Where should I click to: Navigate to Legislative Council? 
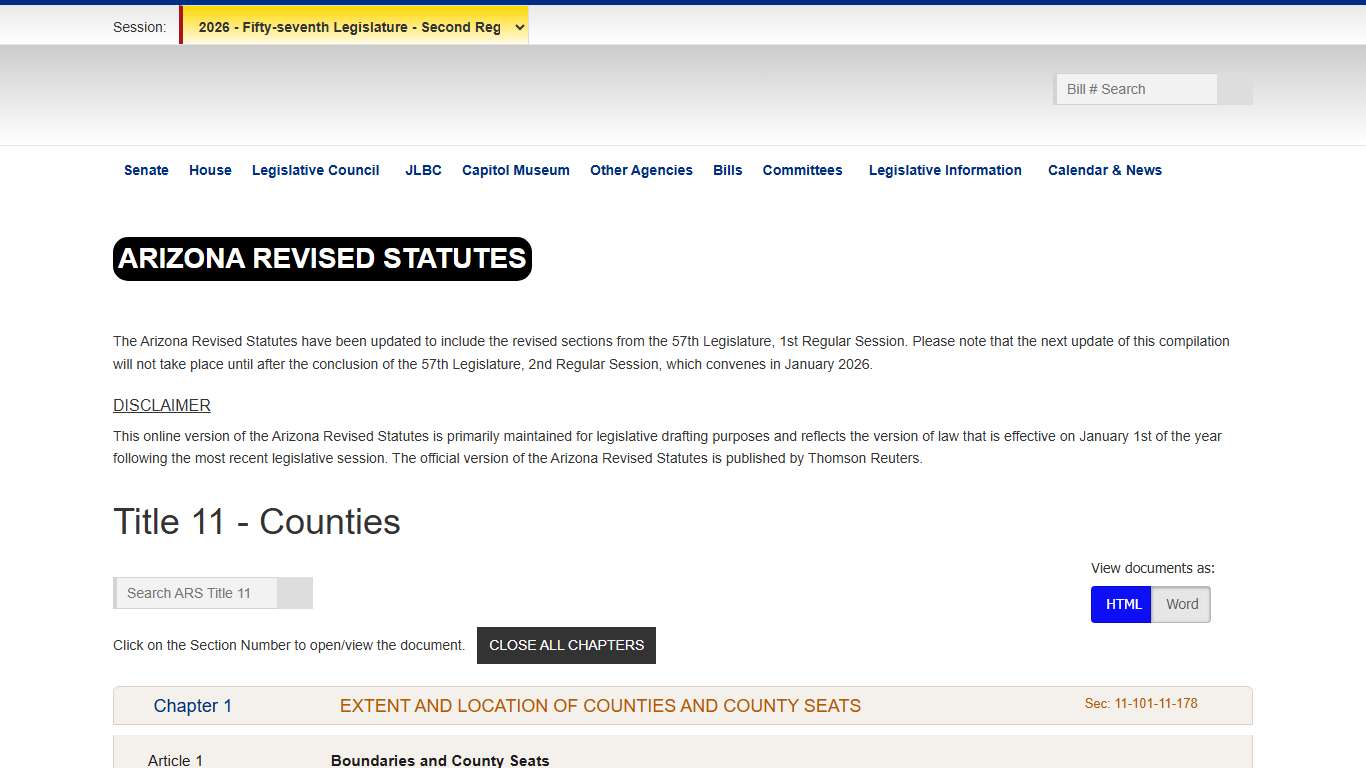click(315, 170)
